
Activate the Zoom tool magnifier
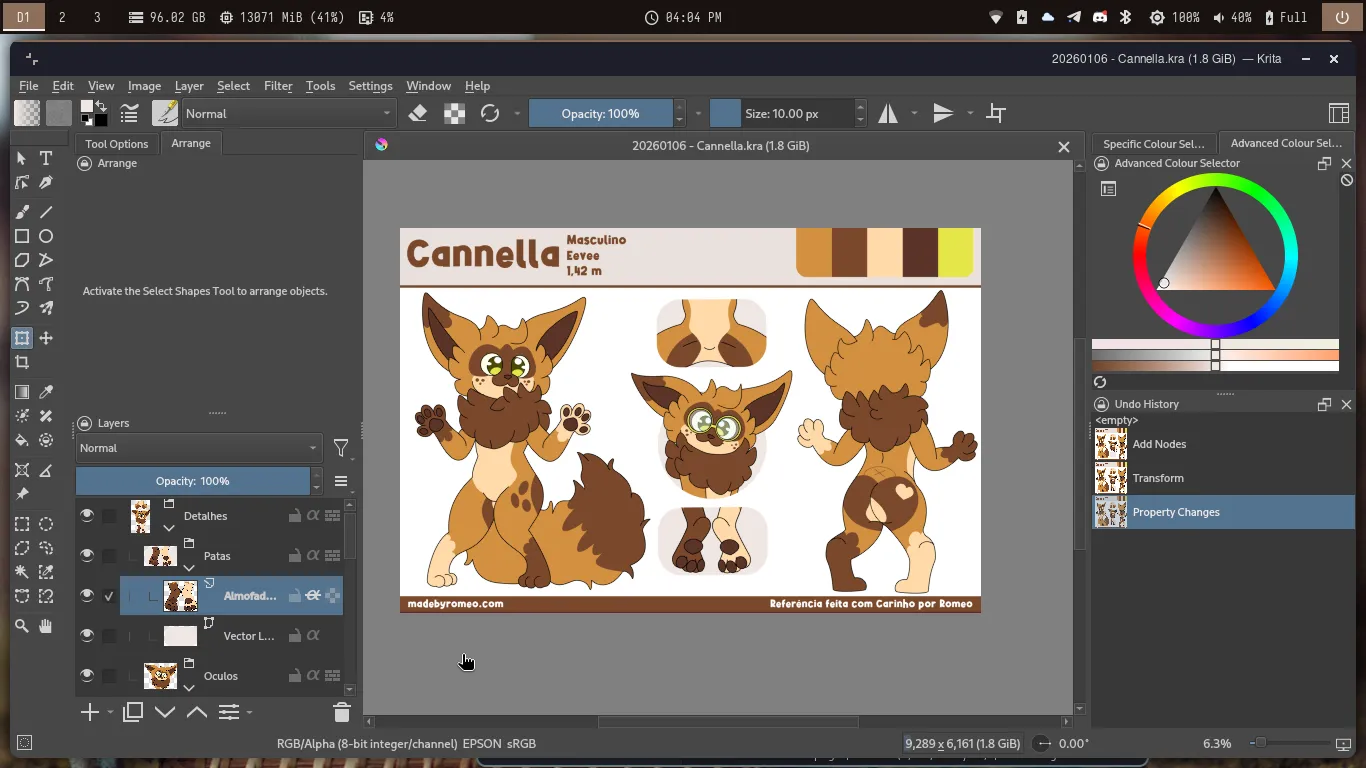(x=22, y=626)
